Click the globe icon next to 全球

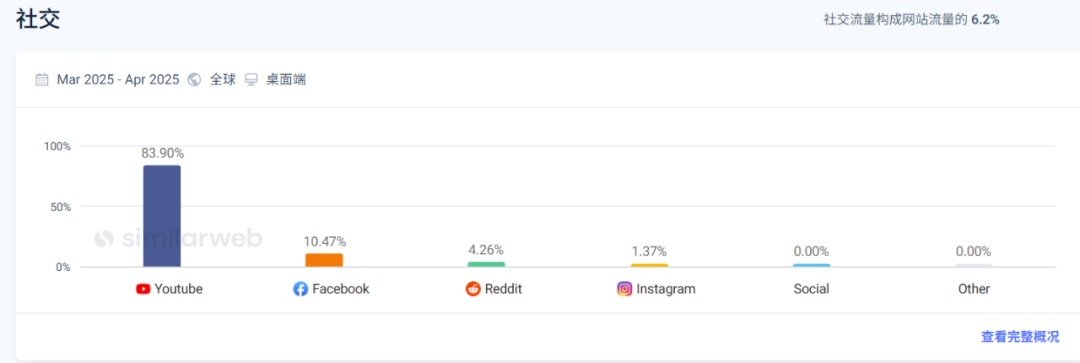[194, 80]
